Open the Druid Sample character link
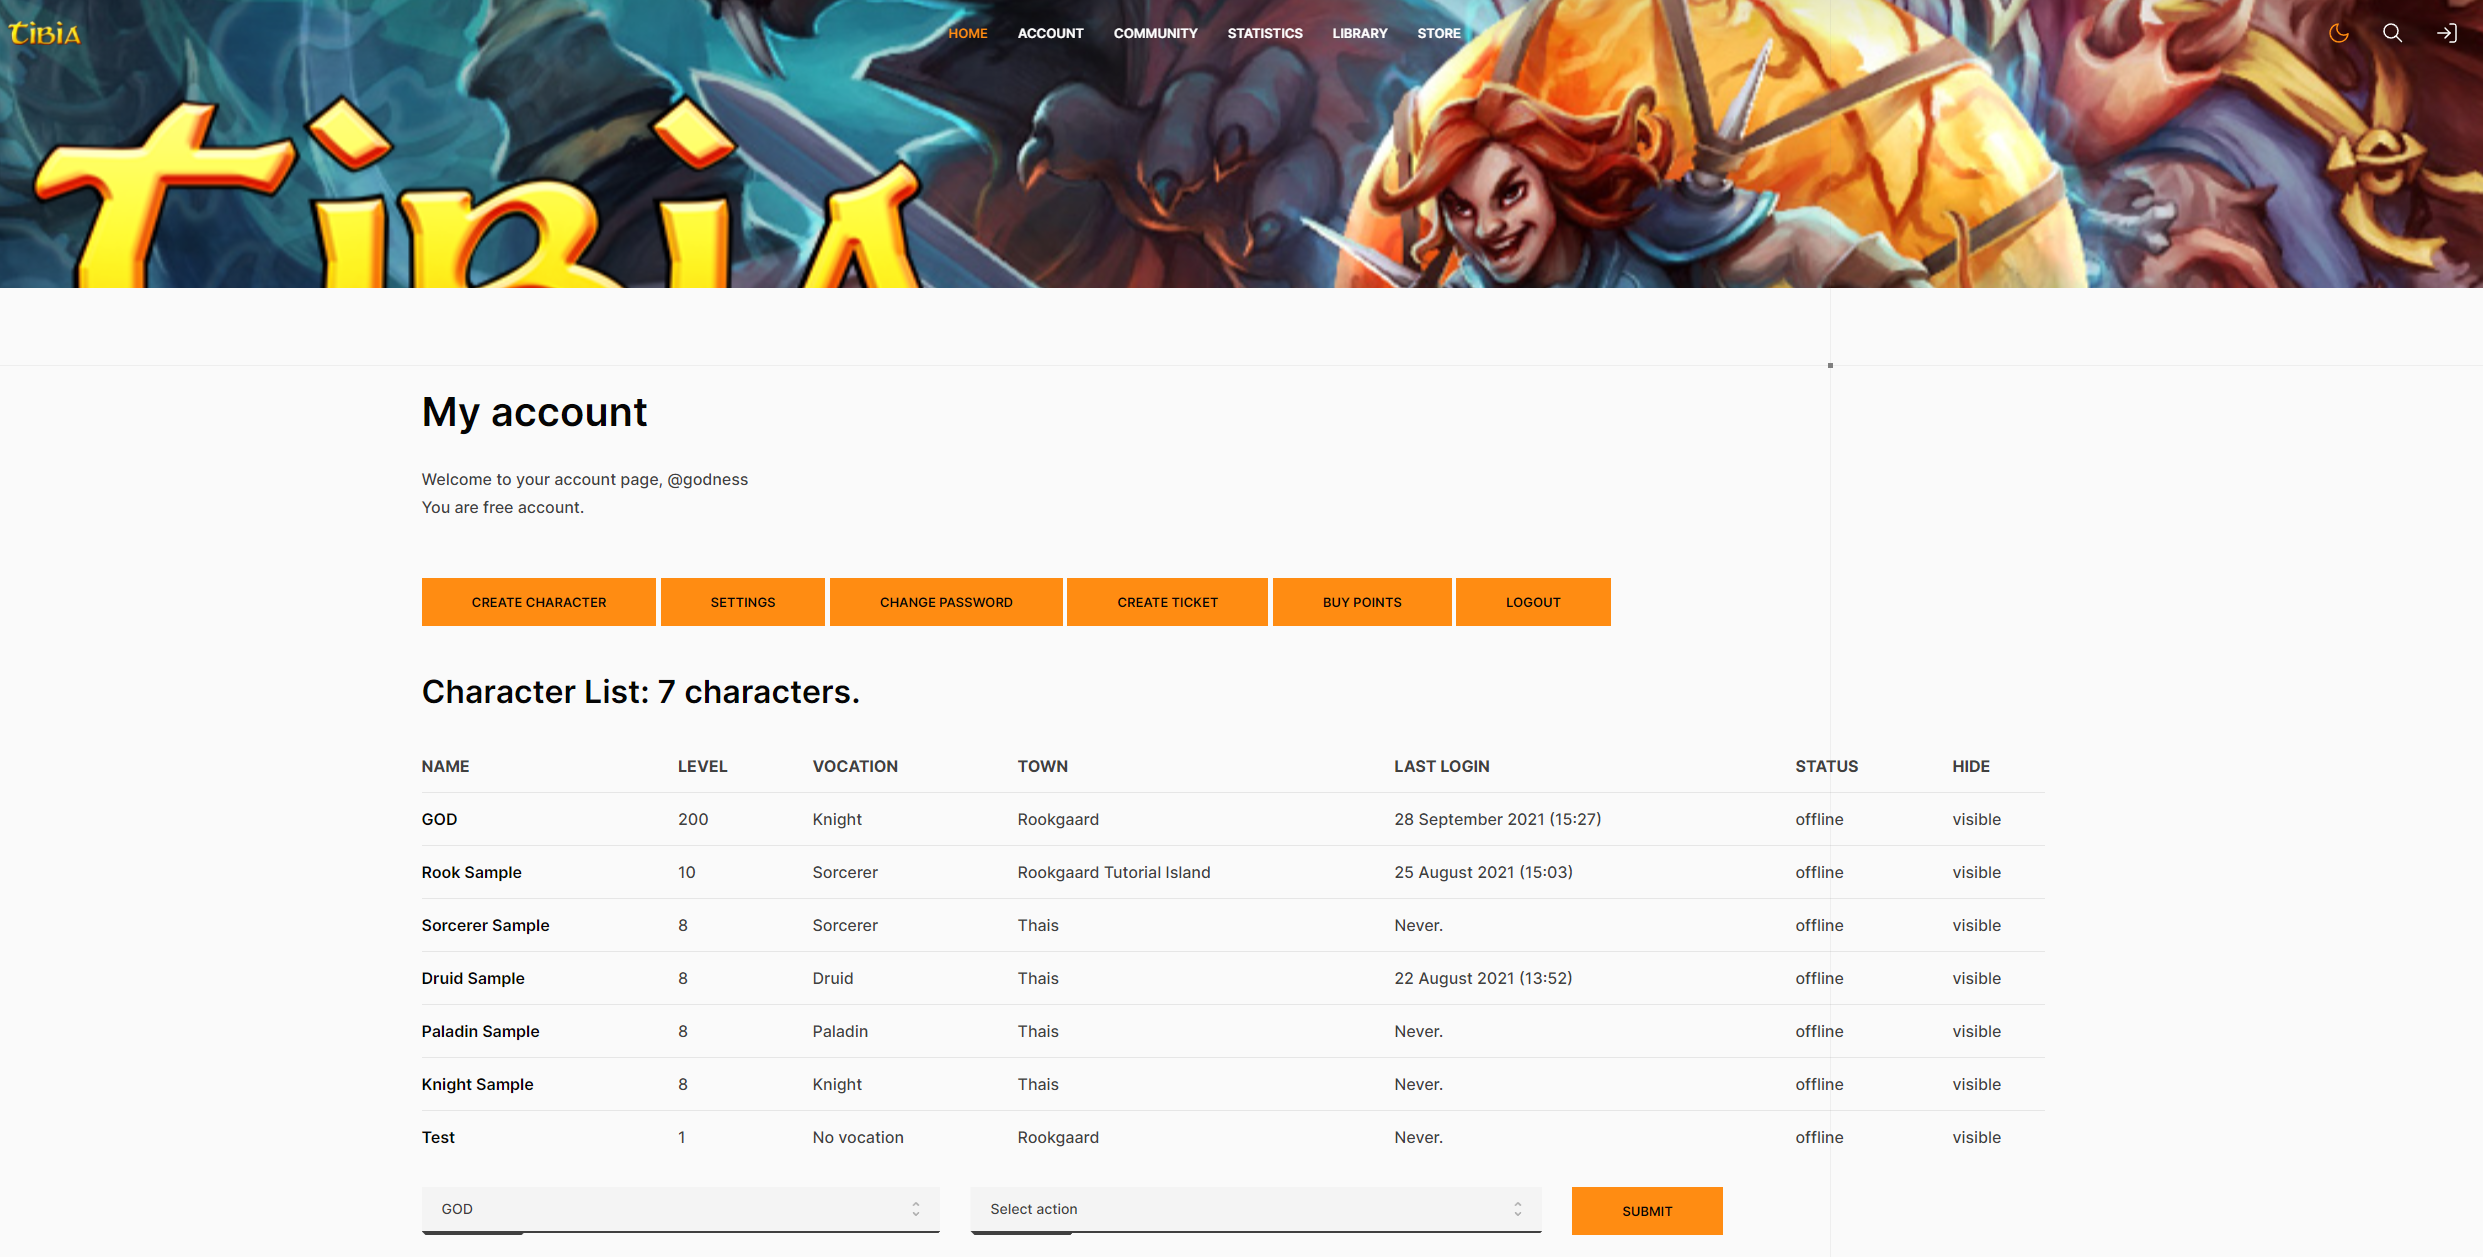The image size is (2483, 1257). point(473,978)
